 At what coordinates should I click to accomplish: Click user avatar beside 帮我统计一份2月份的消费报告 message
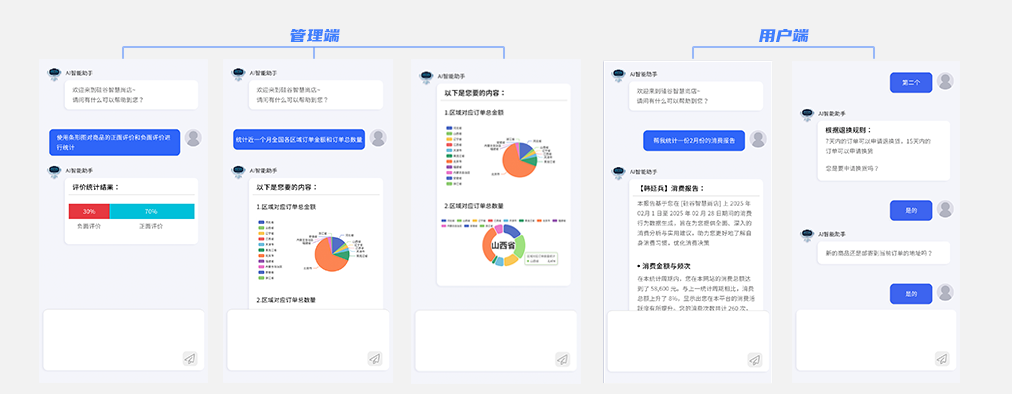click(x=758, y=139)
